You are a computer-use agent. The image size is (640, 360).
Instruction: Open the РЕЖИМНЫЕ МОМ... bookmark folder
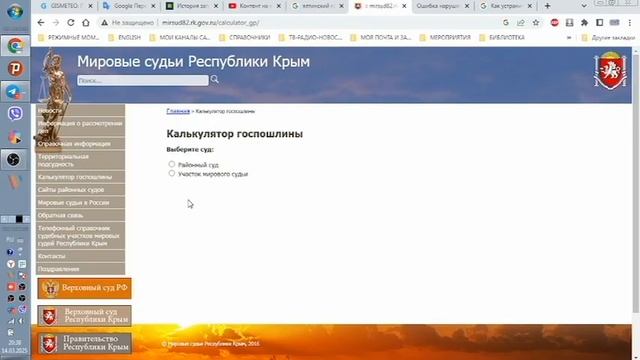pyautogui.click(x=69, y=38)
